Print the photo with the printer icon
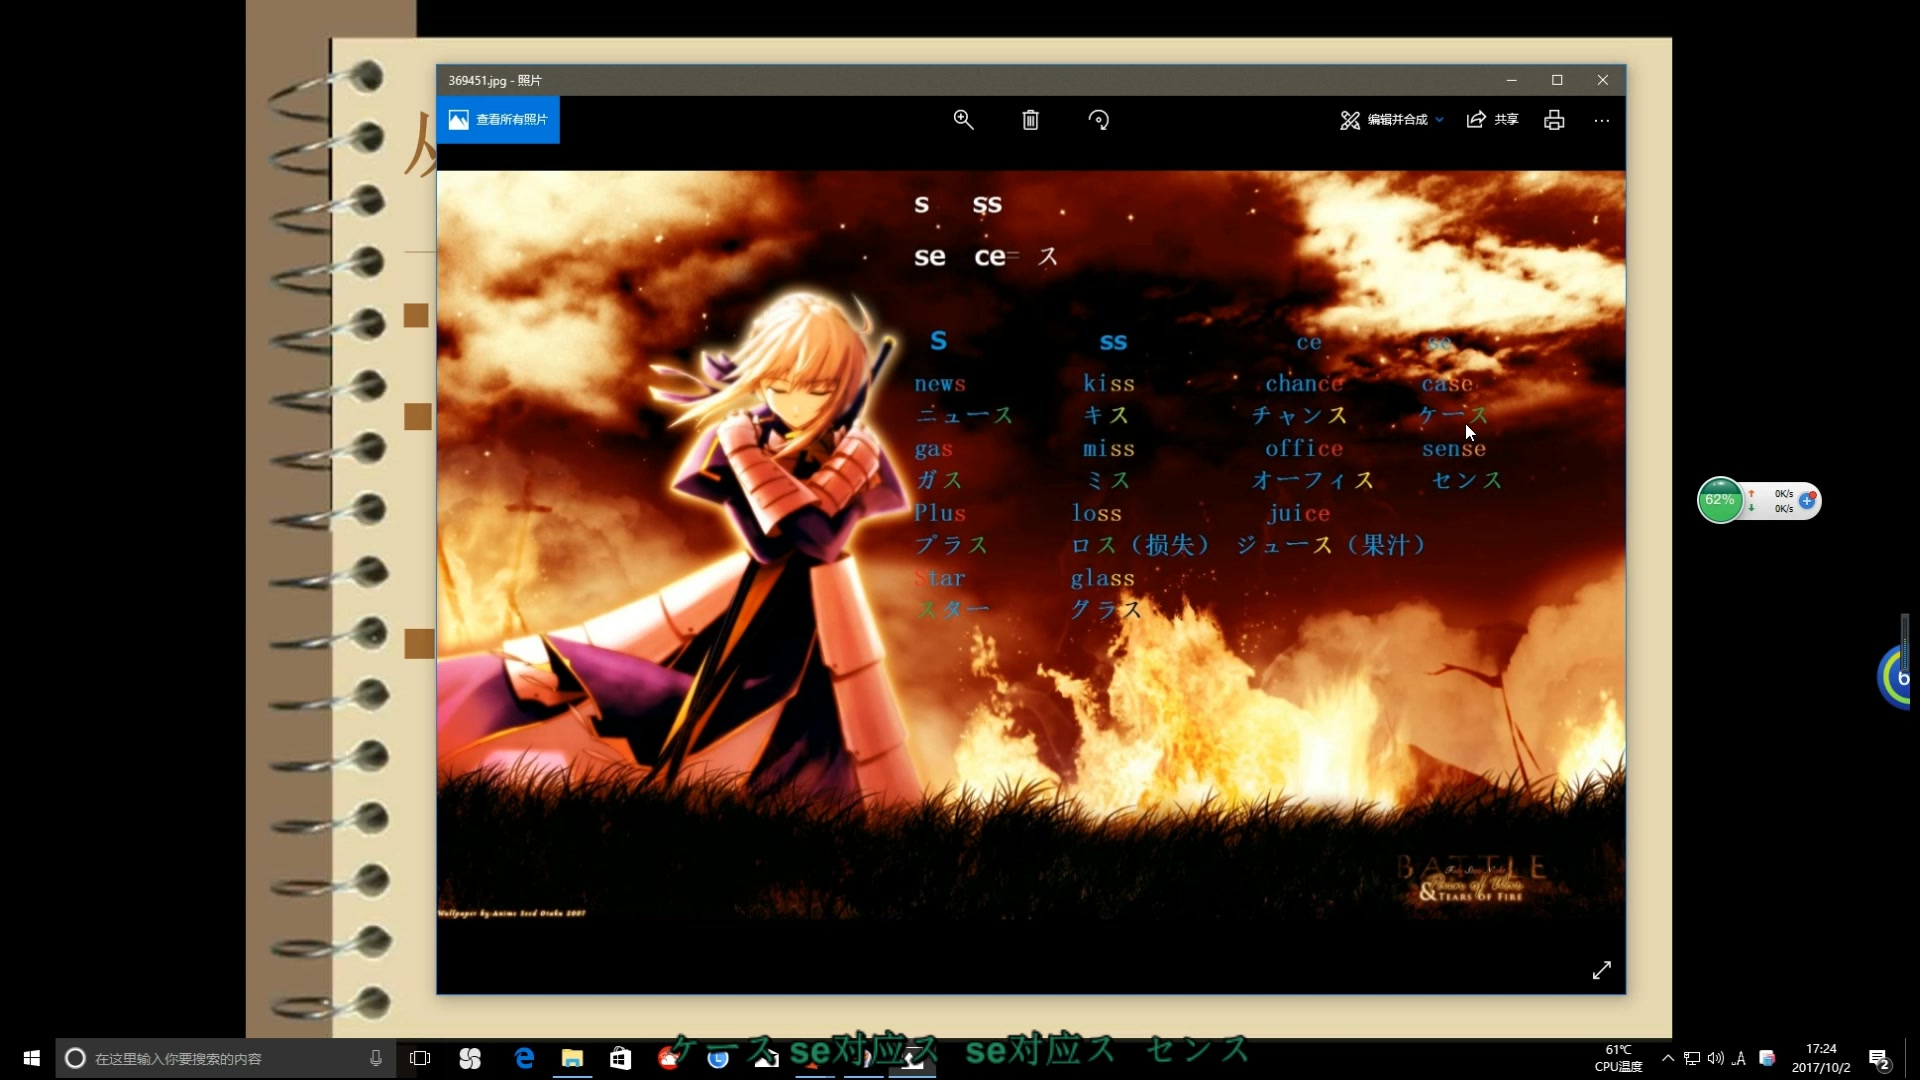 [1554, 120]
